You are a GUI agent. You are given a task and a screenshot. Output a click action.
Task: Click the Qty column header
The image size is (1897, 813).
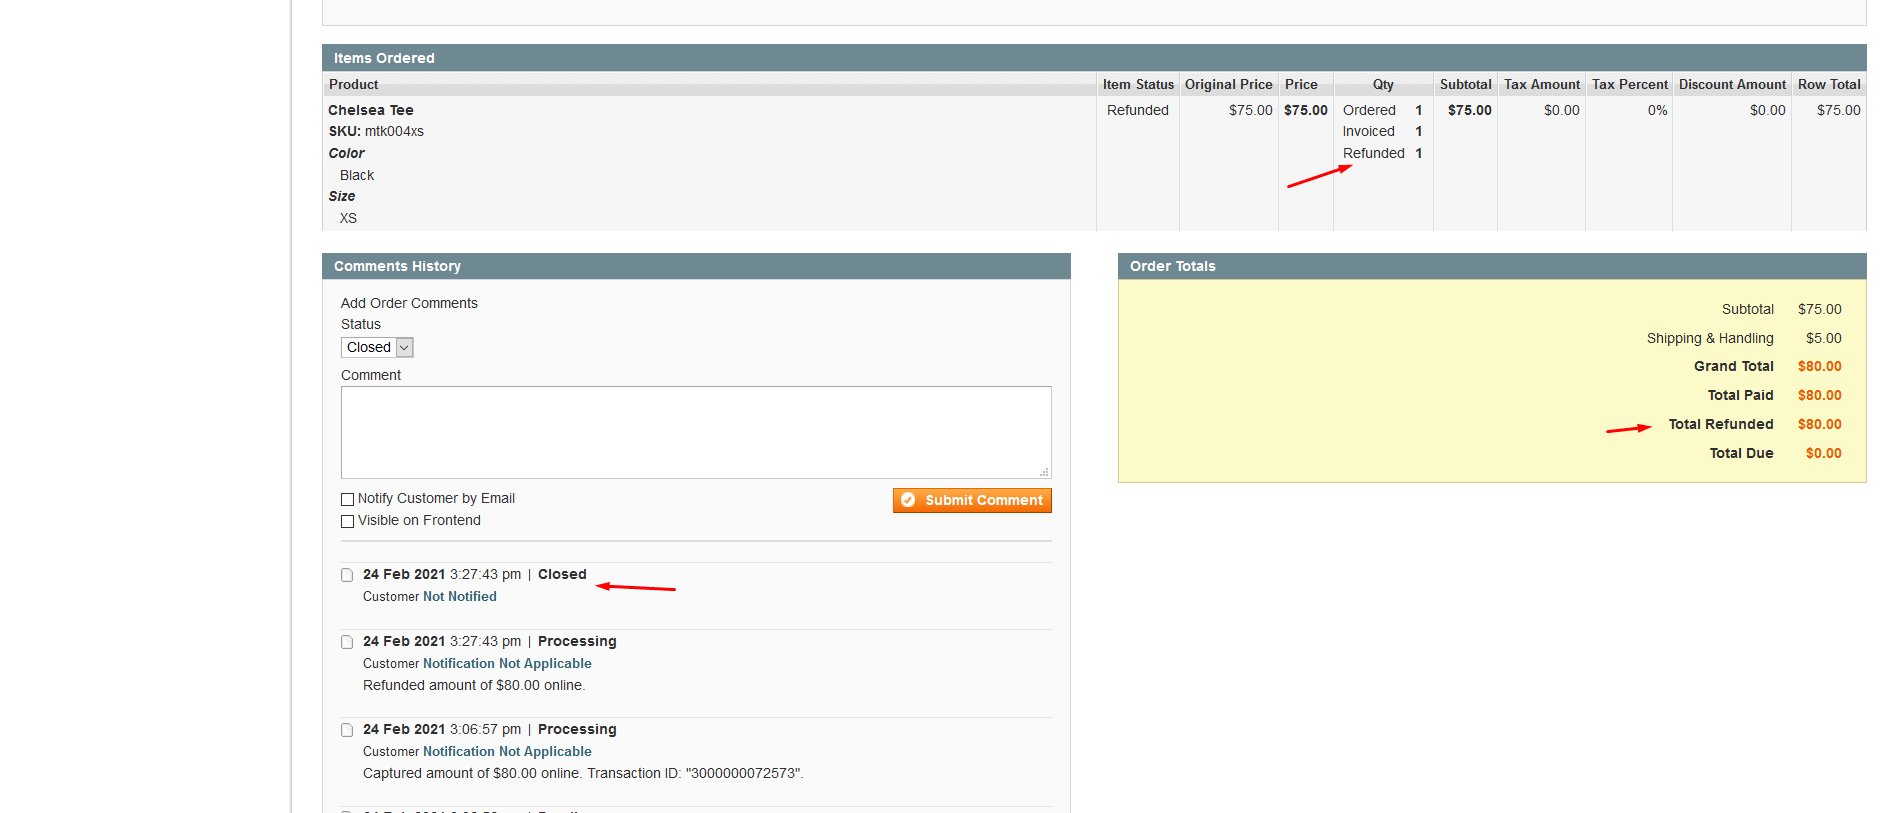tap(1382, 85)
